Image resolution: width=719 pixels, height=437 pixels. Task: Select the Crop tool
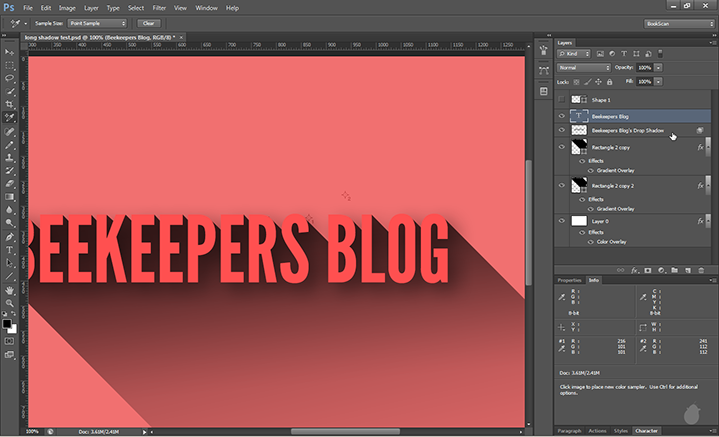10,104
